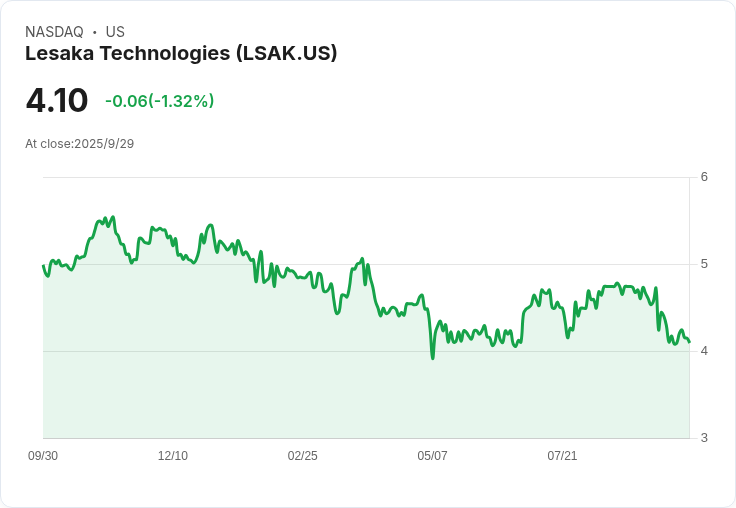Select the US market label
Screen dimensions: 736x508
pos(115,32)
